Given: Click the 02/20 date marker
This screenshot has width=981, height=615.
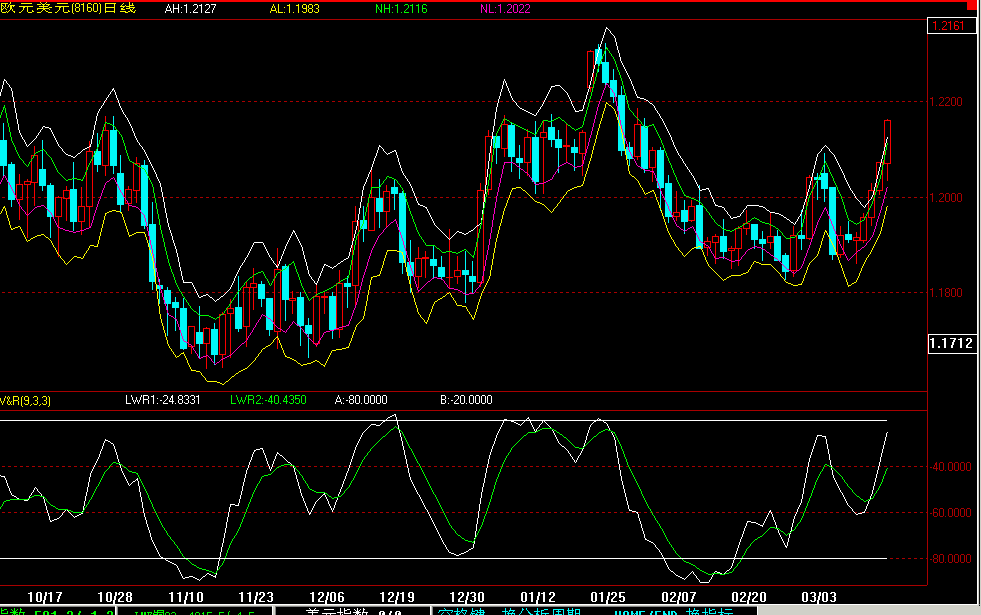Looking at the screenshot, I should pyautogui.click(x=748, y=597).
